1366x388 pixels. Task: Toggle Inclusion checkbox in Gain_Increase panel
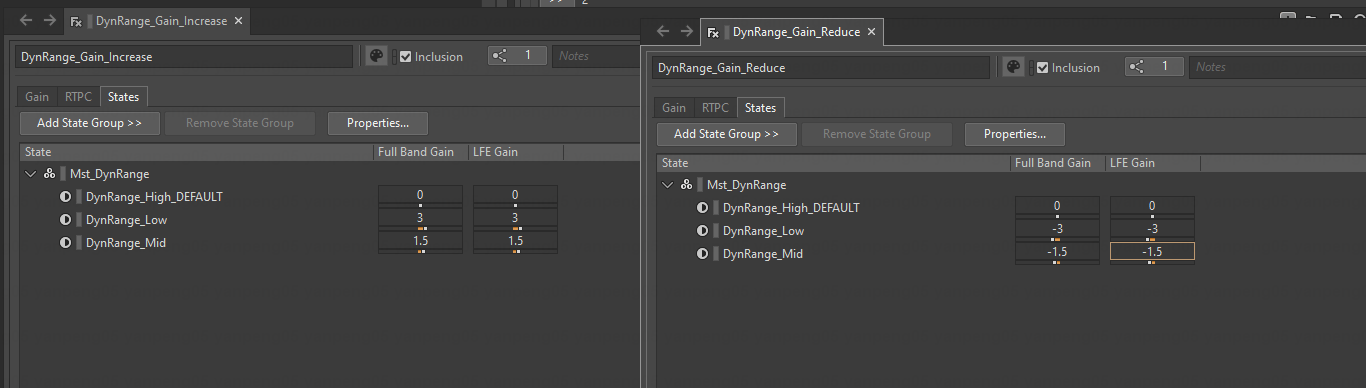point(405,57)
